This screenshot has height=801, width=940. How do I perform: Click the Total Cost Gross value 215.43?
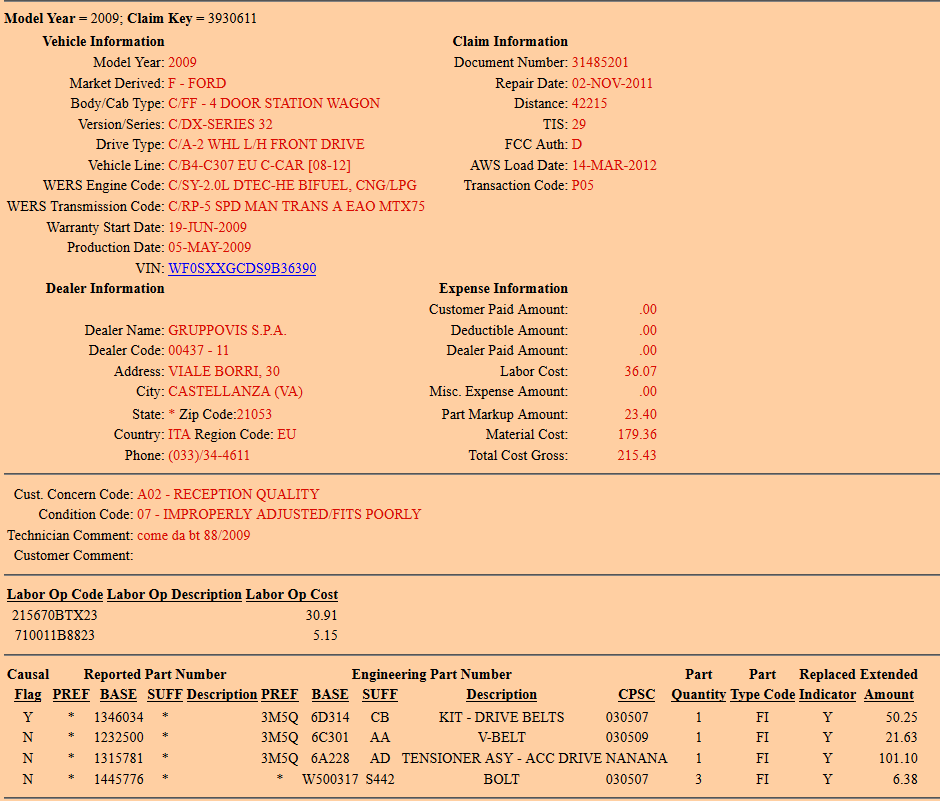tap(637, 455)
